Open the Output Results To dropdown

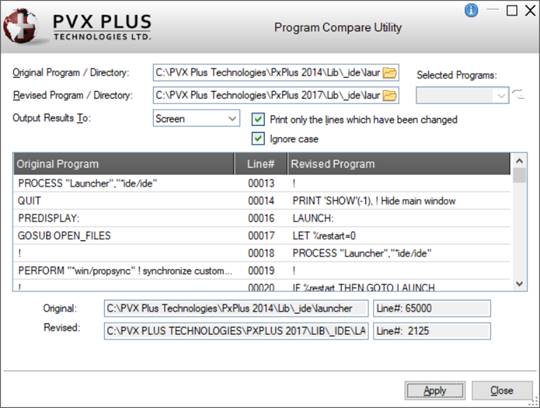[196, 118]
